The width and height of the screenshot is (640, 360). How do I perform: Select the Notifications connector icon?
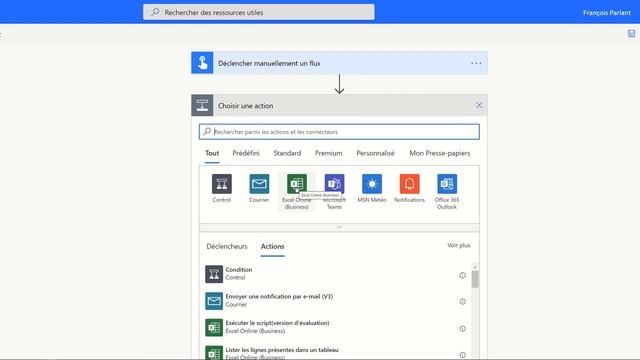409,184
